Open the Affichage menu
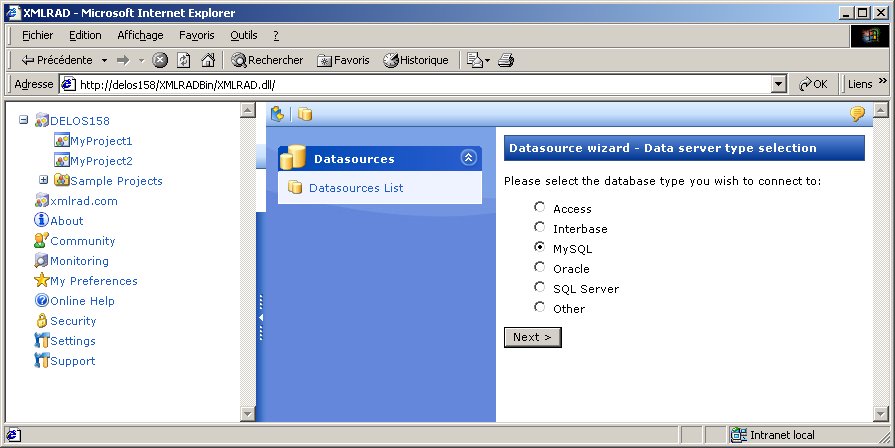895x448 pixels. point(140,35)
